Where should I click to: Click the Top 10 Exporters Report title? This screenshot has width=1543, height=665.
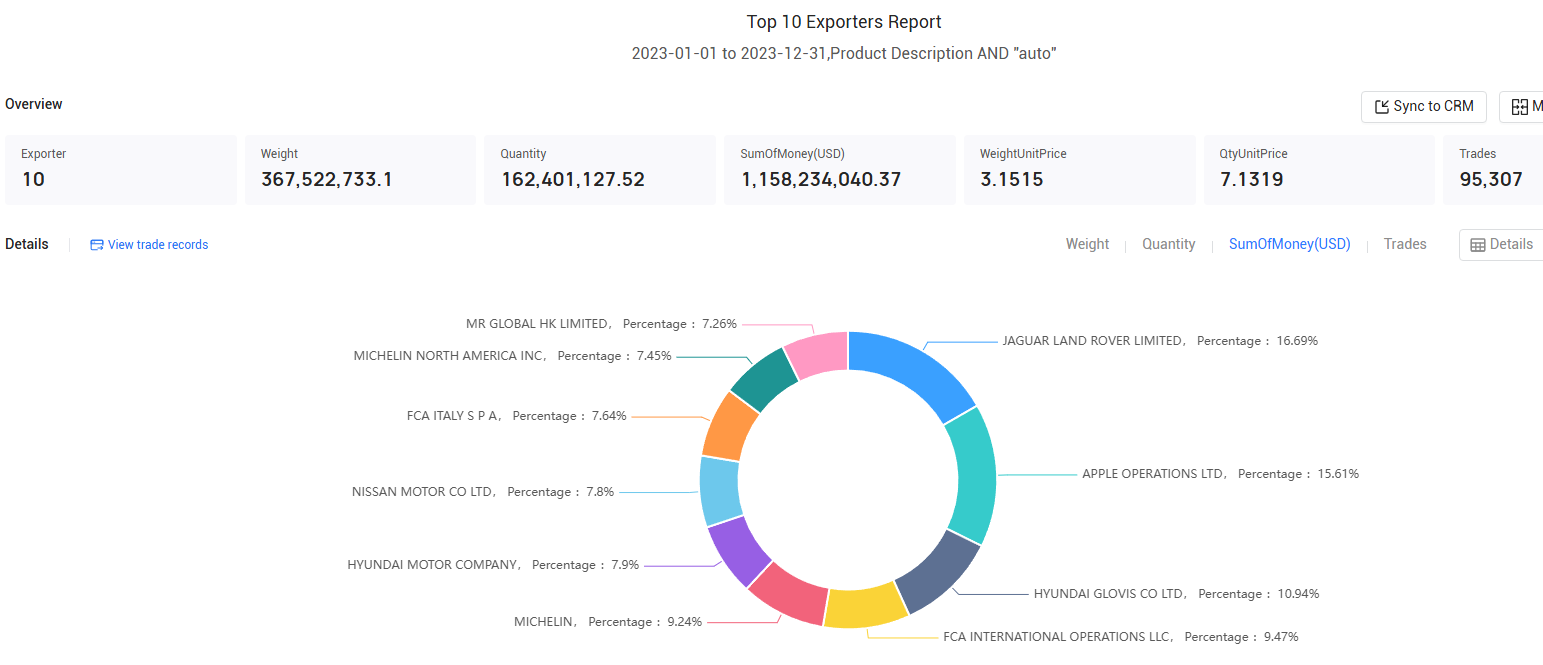coord(844,22)
